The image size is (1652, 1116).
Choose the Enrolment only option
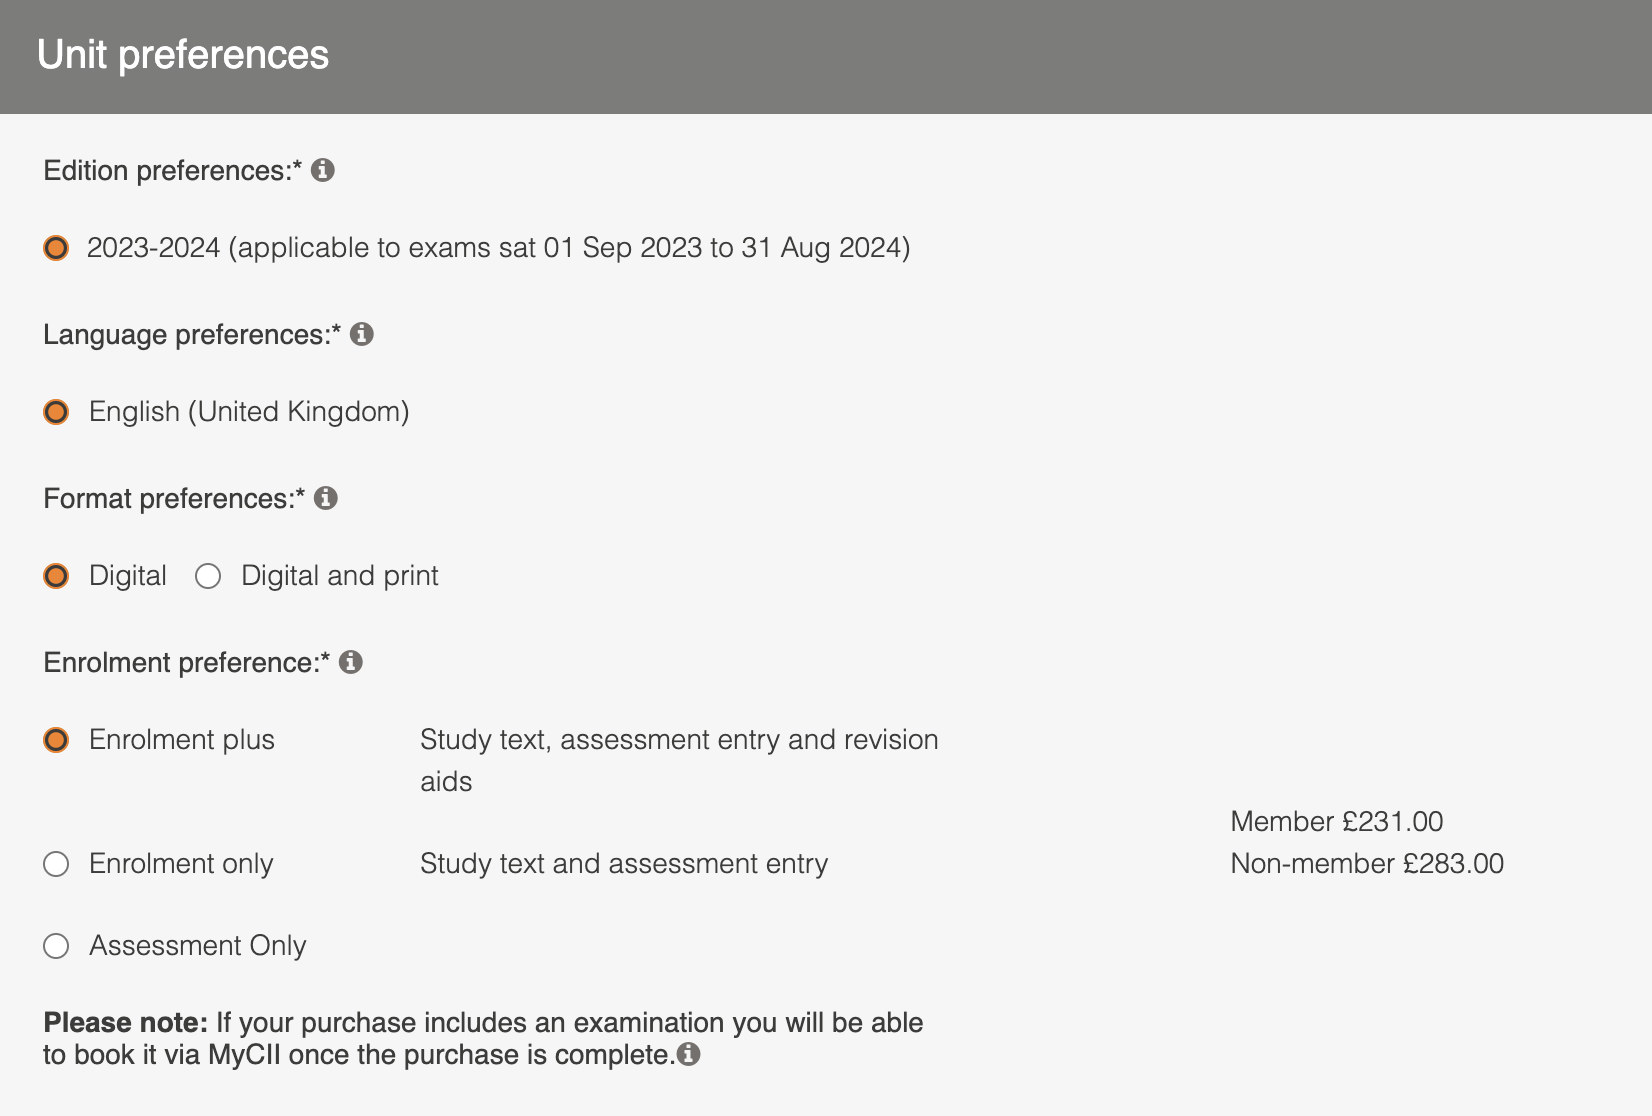(x=55, y=864)
